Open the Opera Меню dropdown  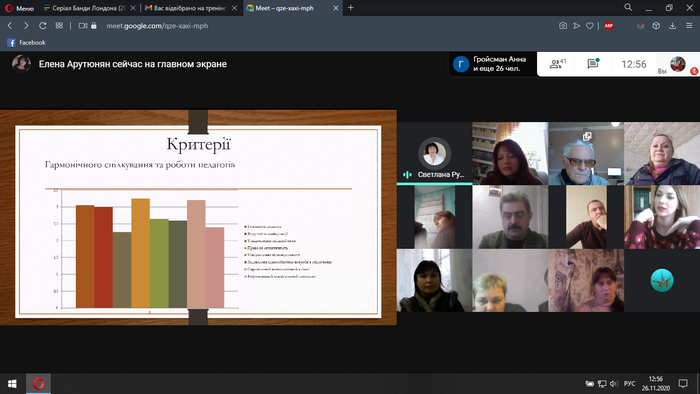(x=20, y=8)
